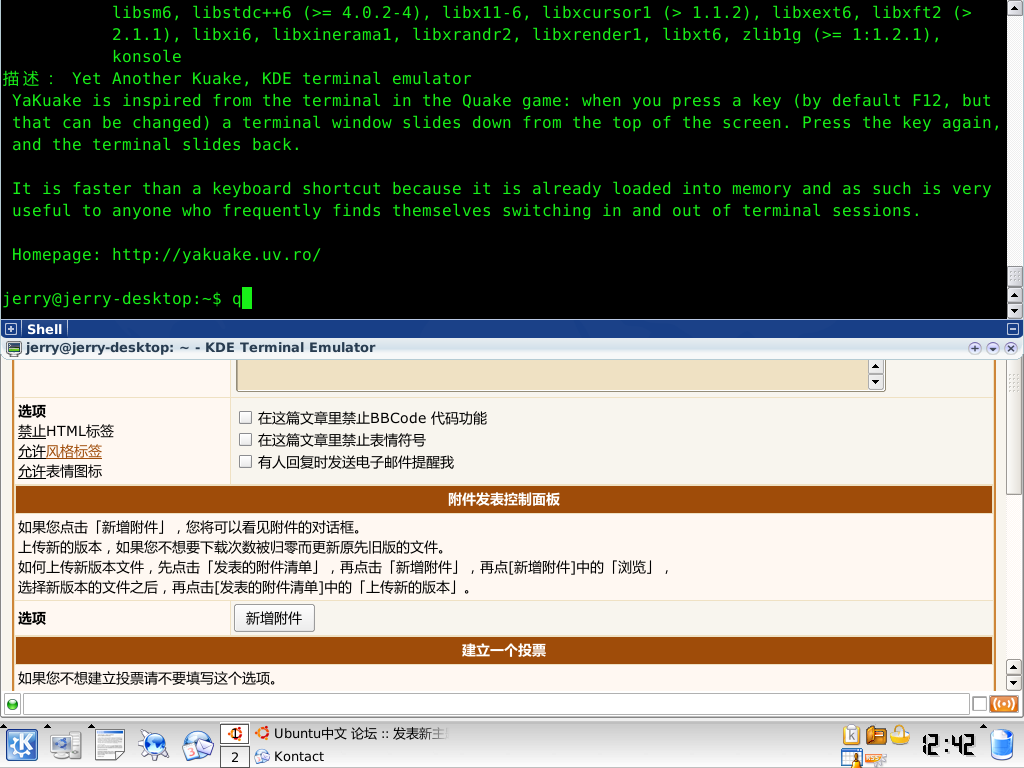Launch the text document icon in panel
The image size is (1024, 768).
(x=110, y=745)
